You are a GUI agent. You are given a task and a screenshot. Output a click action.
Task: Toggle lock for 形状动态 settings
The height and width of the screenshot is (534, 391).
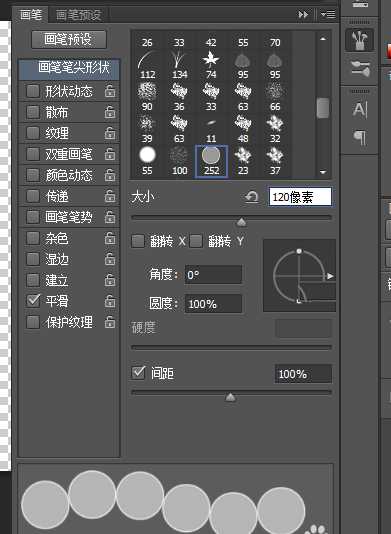pos(110,91)
